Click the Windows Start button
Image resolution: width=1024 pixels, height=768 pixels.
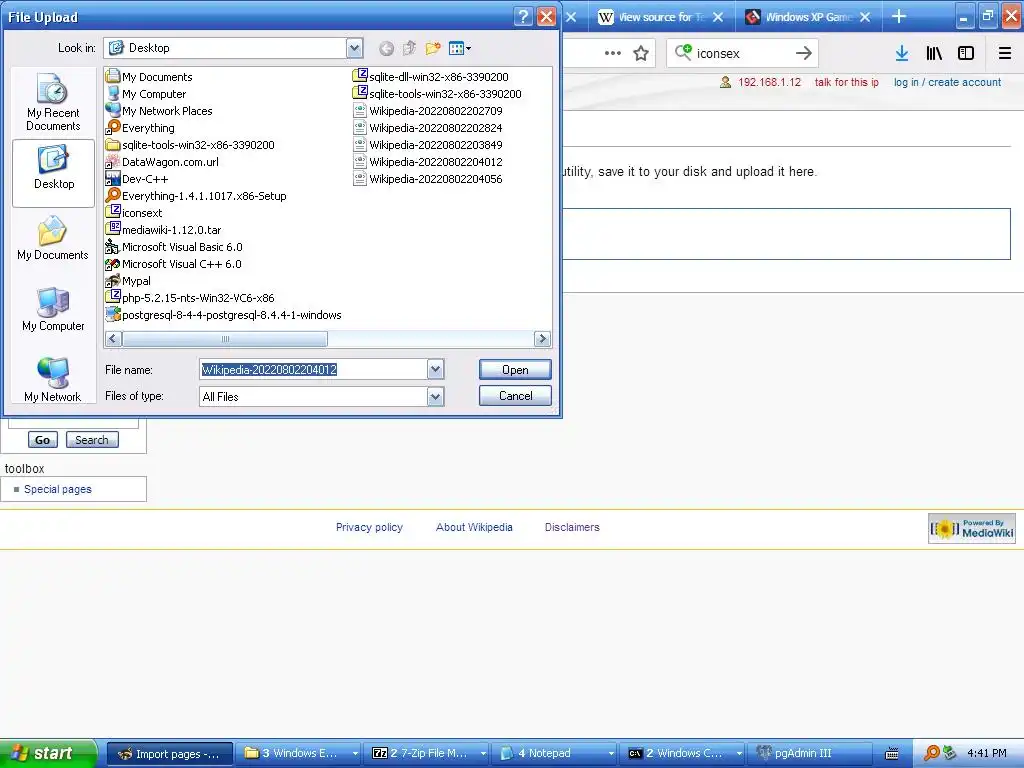tap(48, 753)
